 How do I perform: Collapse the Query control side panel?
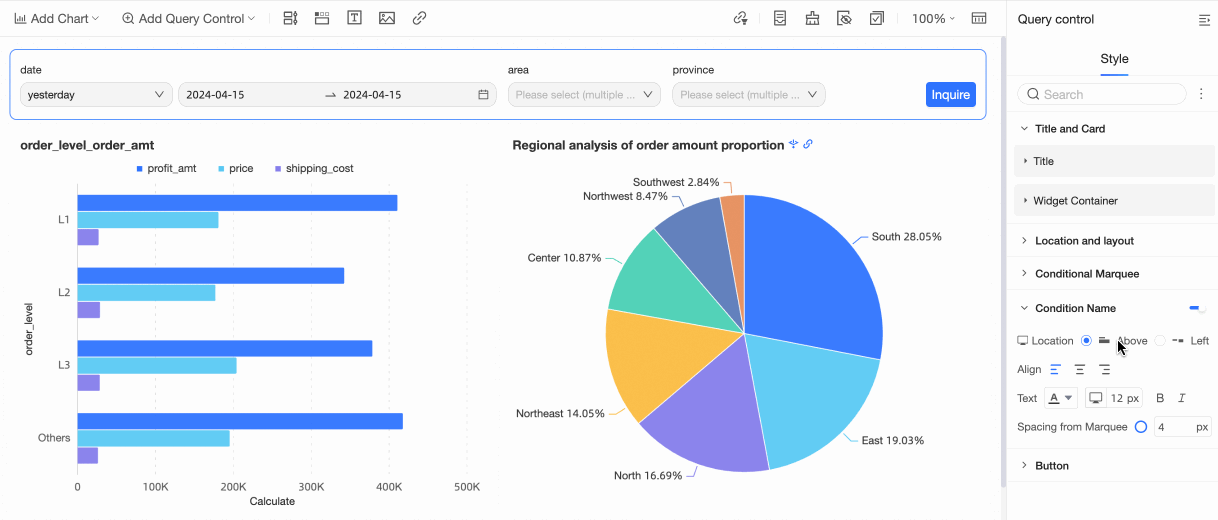tap(1204, 19)
